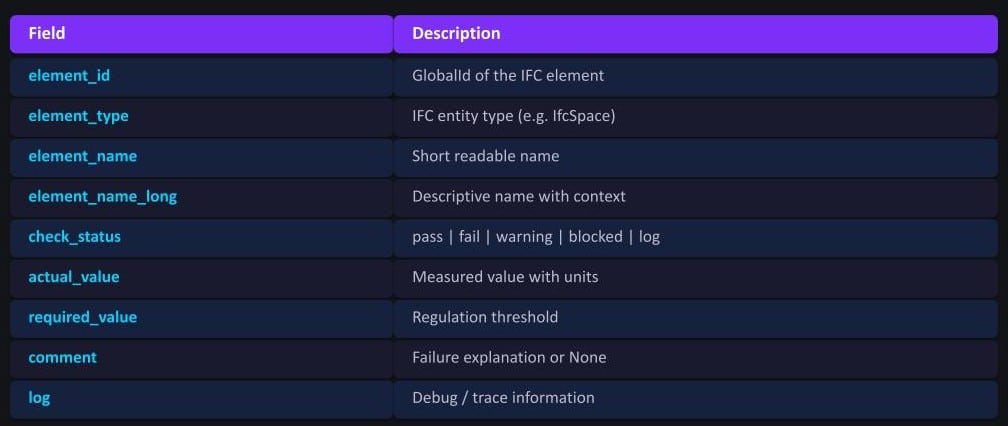This screenshot has width=1008, height=426.
Task: Click the Field column header
Action: tap(47, 34)
